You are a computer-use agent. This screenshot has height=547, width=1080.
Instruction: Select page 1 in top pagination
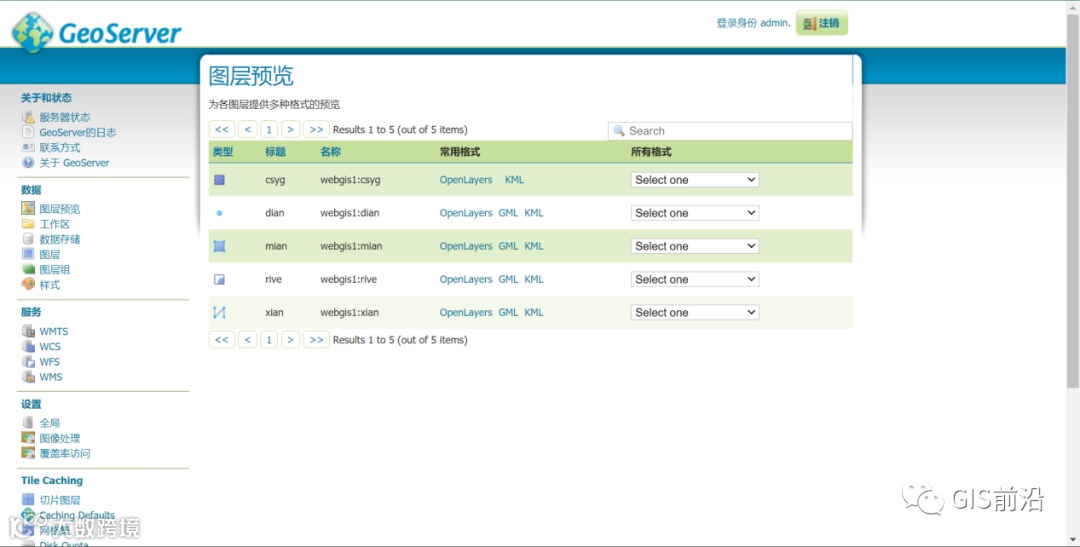(269, 130)
